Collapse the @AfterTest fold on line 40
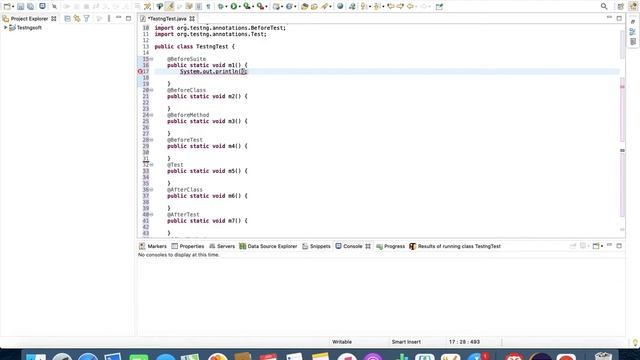The width and height of the screenshot is (640, 360). click(x=151, y=215)
